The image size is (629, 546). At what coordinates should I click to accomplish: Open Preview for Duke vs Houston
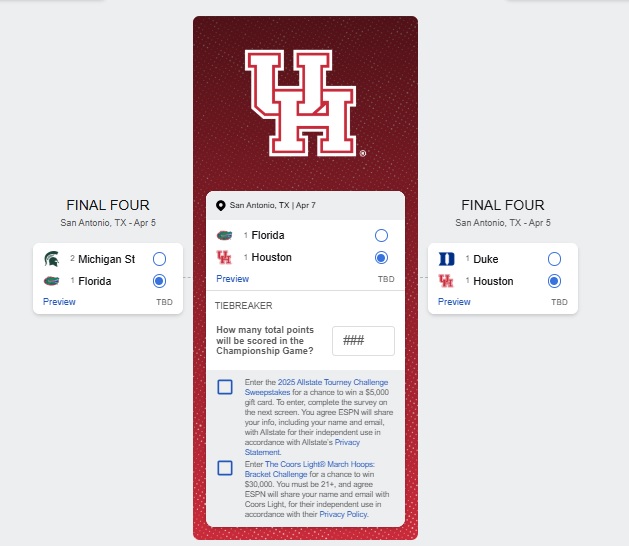454,302
